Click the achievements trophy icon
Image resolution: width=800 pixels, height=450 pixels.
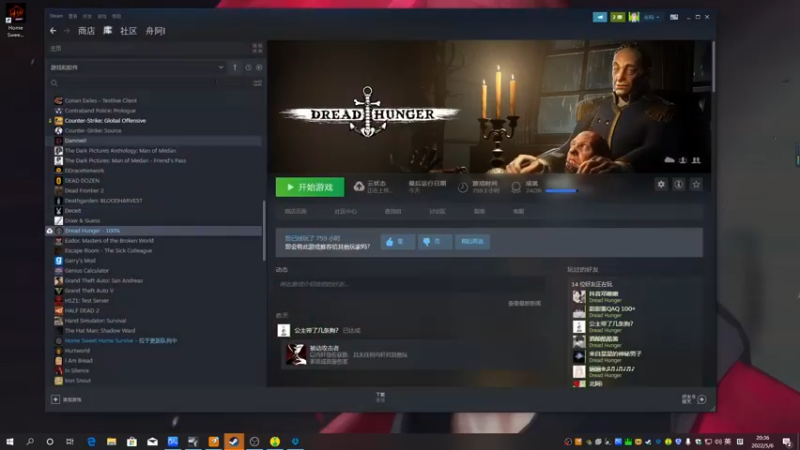pos(516,187)
